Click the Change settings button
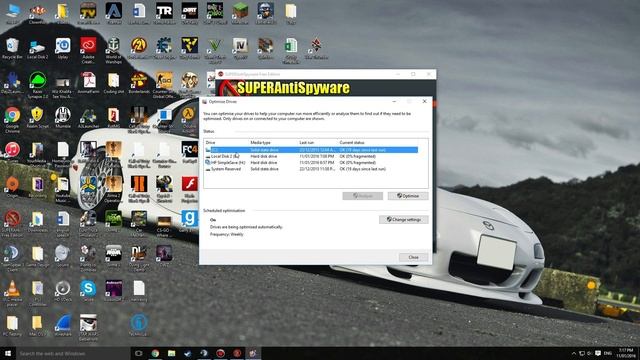640x360 pixels. [403, 220]
